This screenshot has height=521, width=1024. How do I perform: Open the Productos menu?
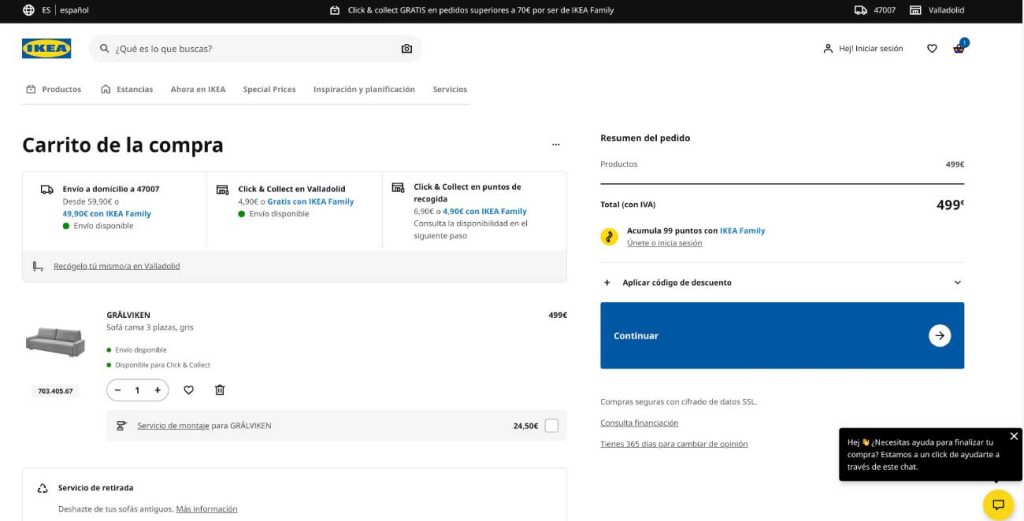point(53,89)
